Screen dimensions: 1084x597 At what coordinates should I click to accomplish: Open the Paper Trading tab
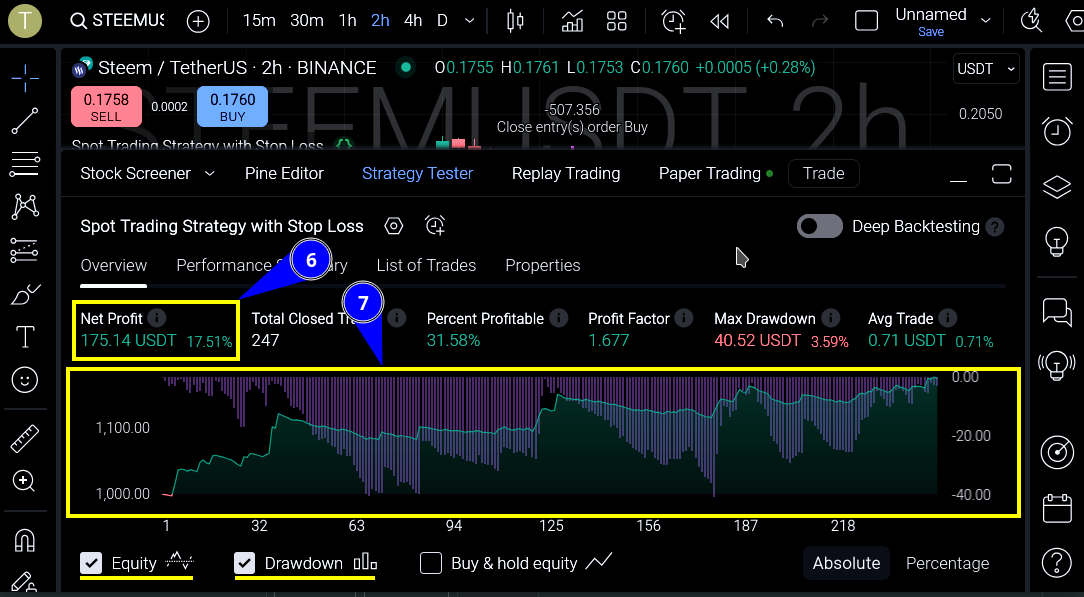[710, 173]
